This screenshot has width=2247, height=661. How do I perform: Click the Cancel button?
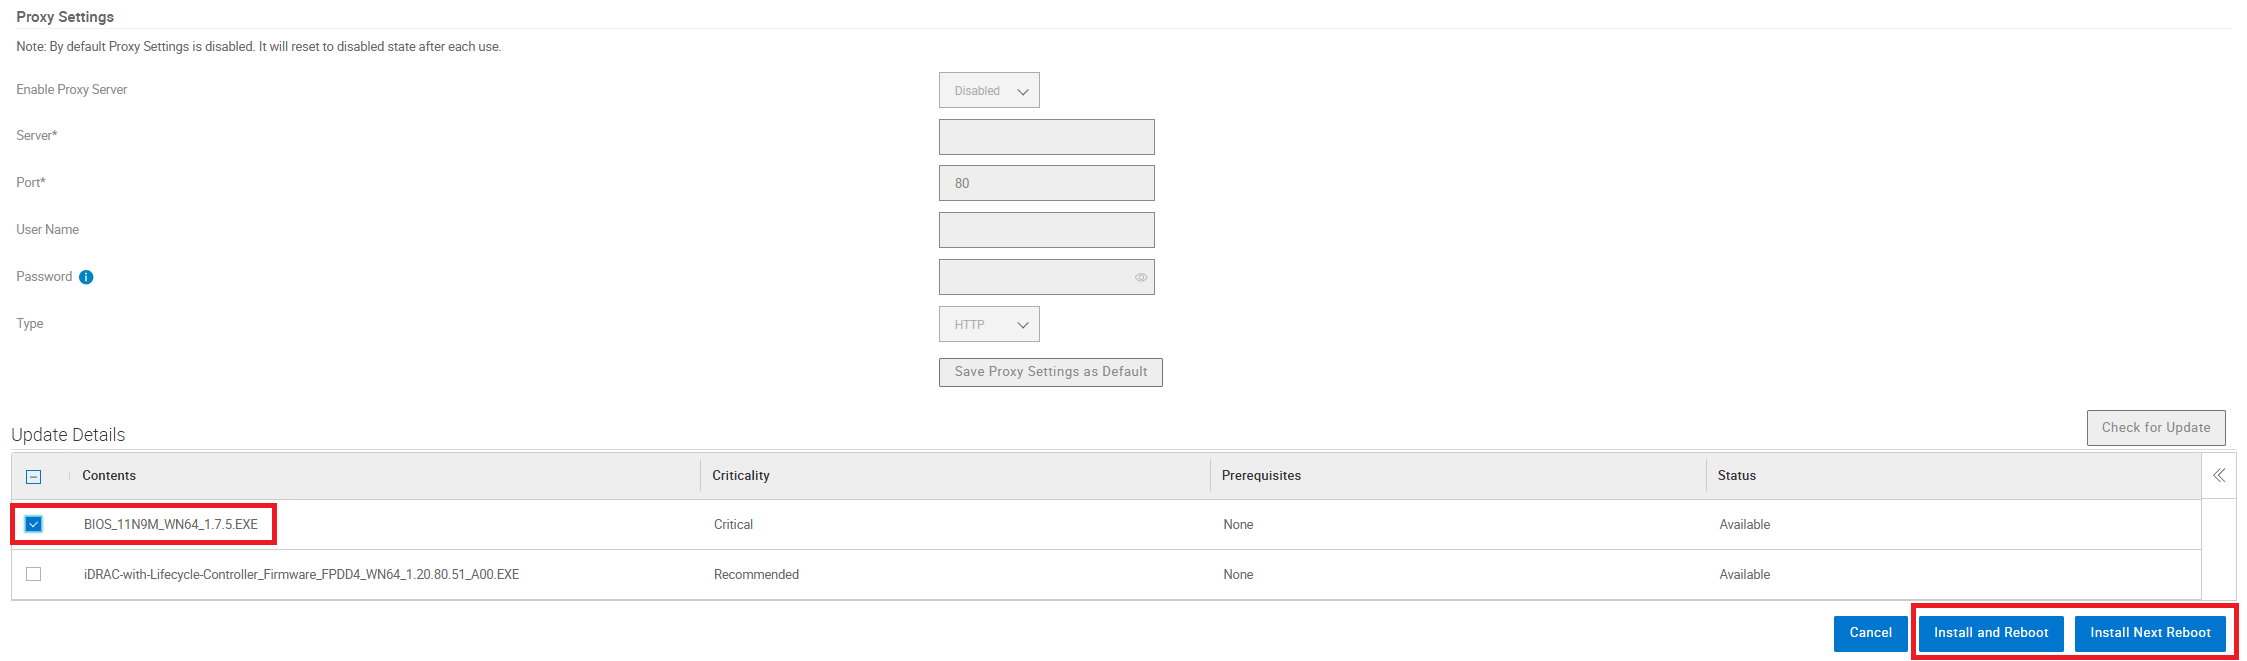coord(1870,633)
